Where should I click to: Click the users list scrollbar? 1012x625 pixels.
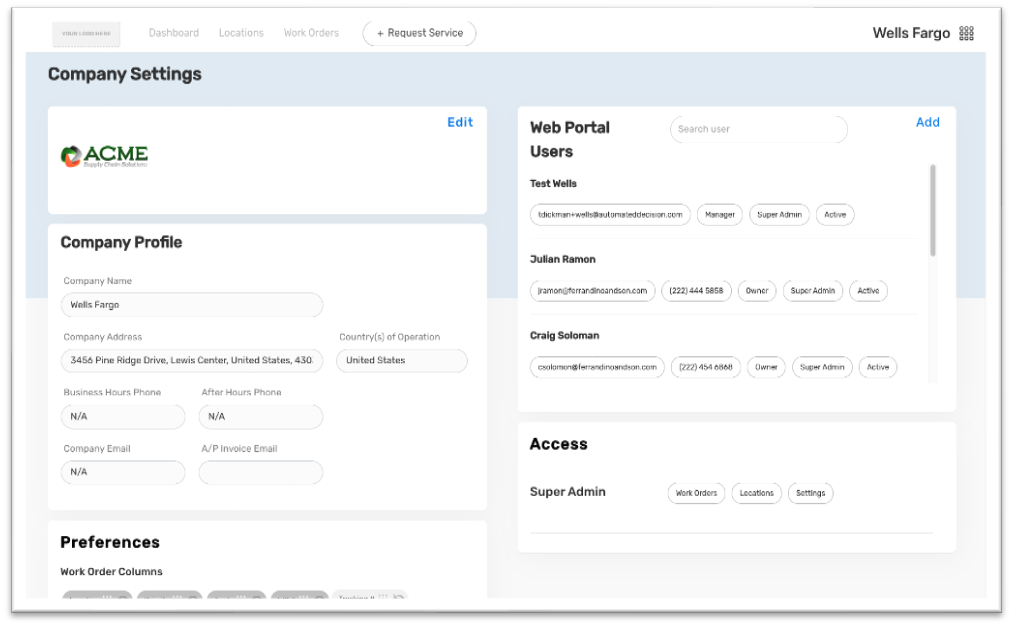point(933,210)
